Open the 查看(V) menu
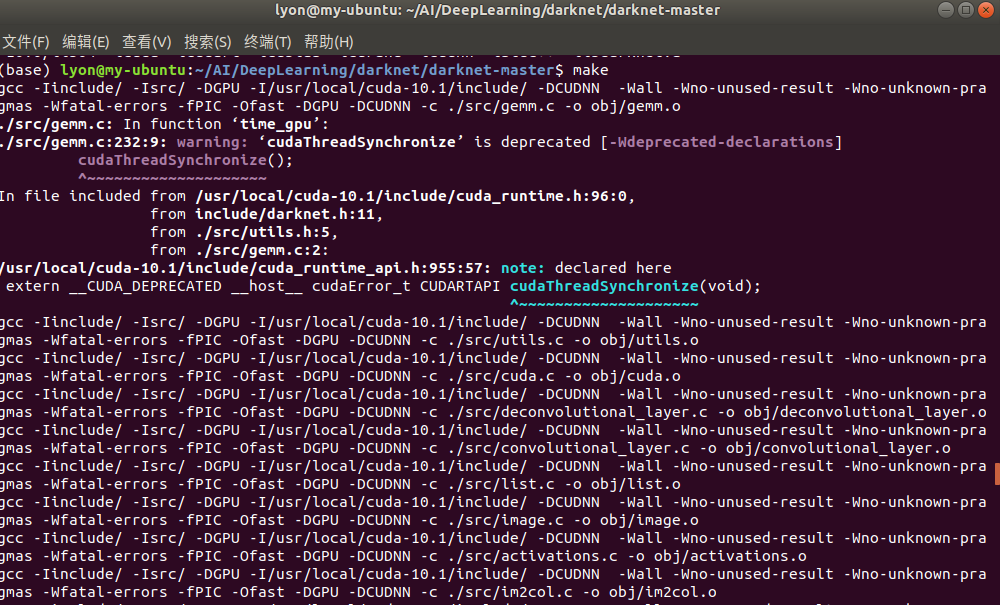 click(147, 42)
